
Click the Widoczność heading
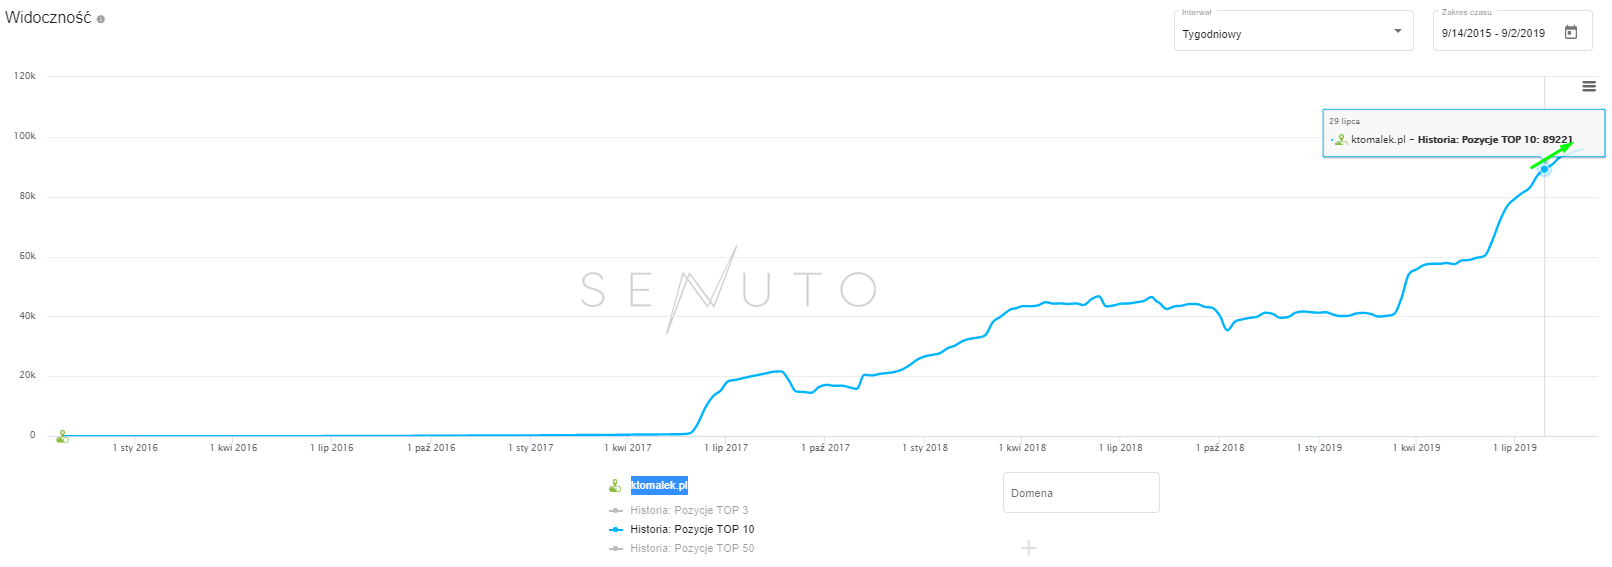coord(48,18)
